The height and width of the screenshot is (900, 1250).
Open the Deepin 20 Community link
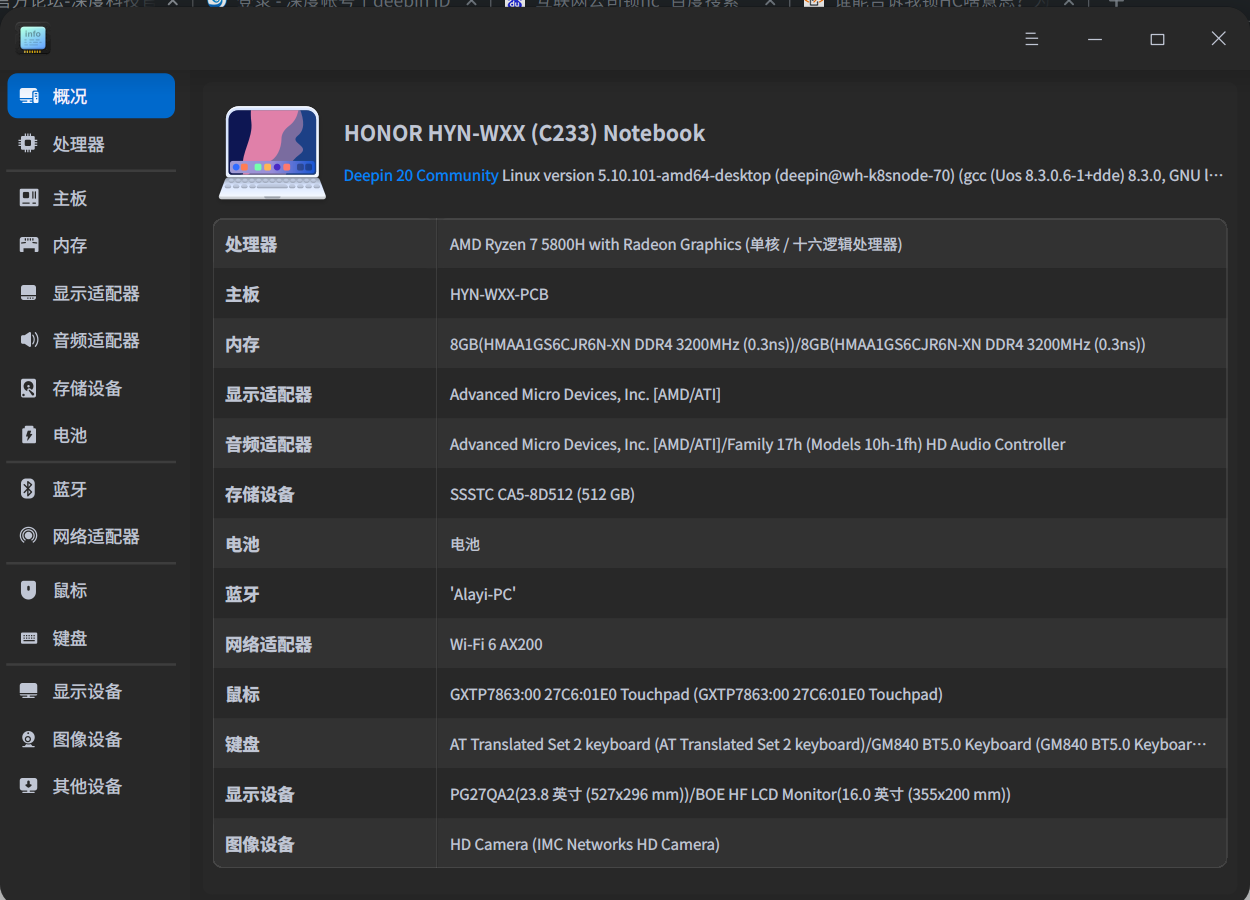coord(420,175)
